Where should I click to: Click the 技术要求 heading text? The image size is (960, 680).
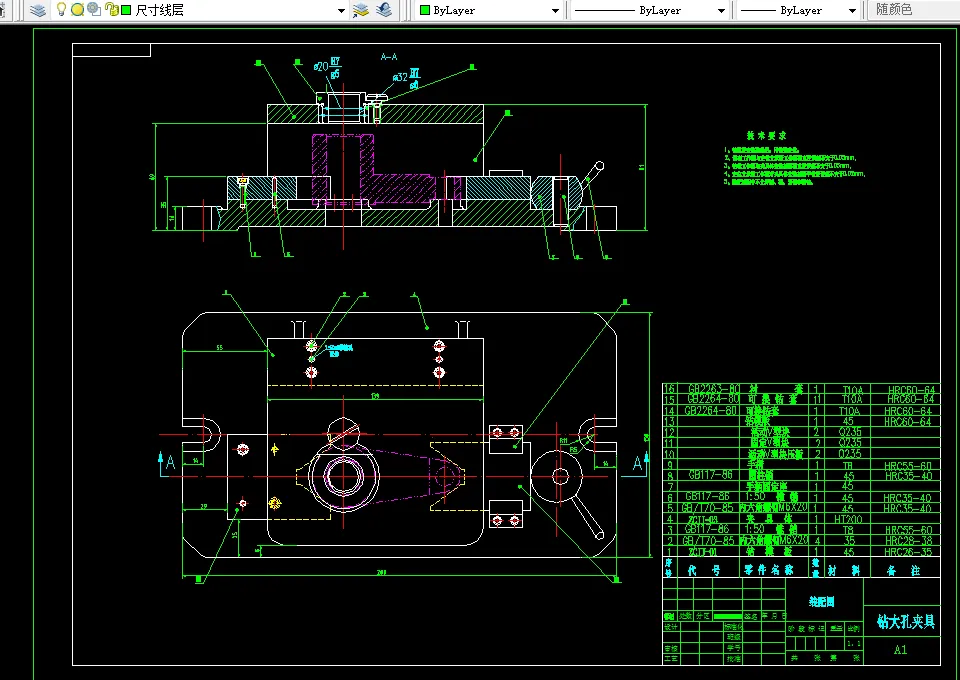point(766,135)
